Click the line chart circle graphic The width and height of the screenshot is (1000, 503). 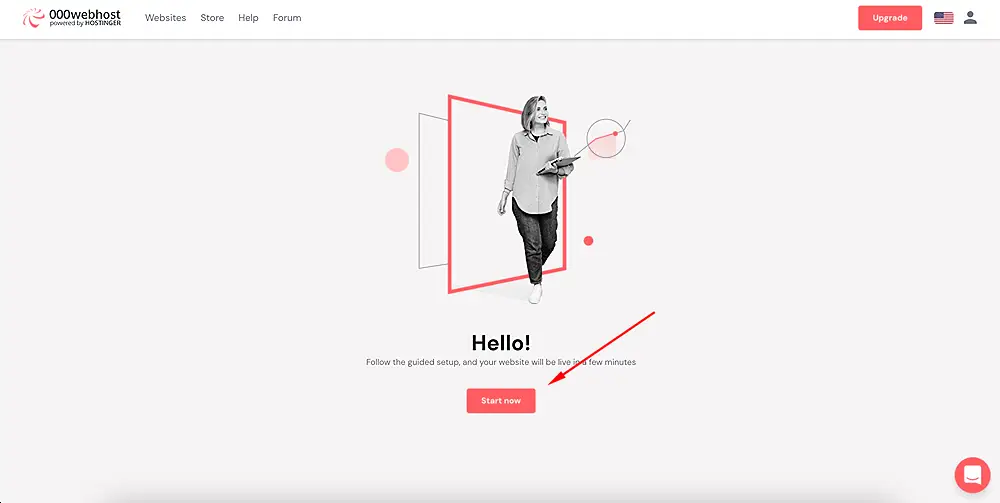click(606, 138)
